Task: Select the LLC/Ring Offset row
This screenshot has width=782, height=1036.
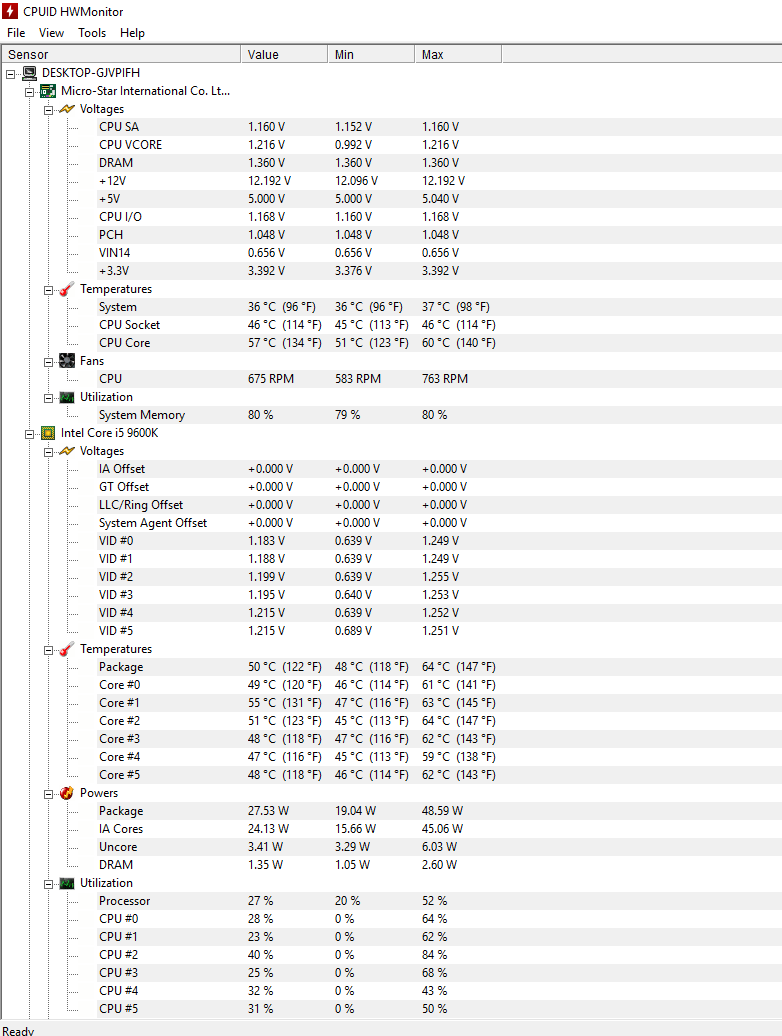Action: click(x=439, y=505)
